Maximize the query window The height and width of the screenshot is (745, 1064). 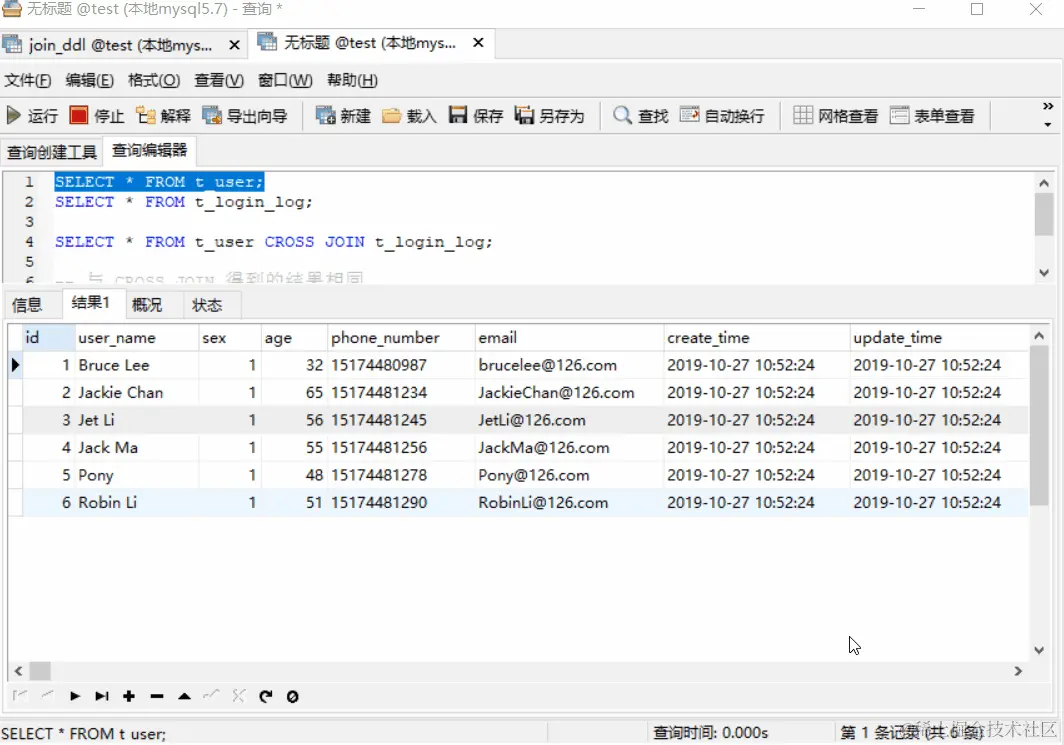coord(977,9)
